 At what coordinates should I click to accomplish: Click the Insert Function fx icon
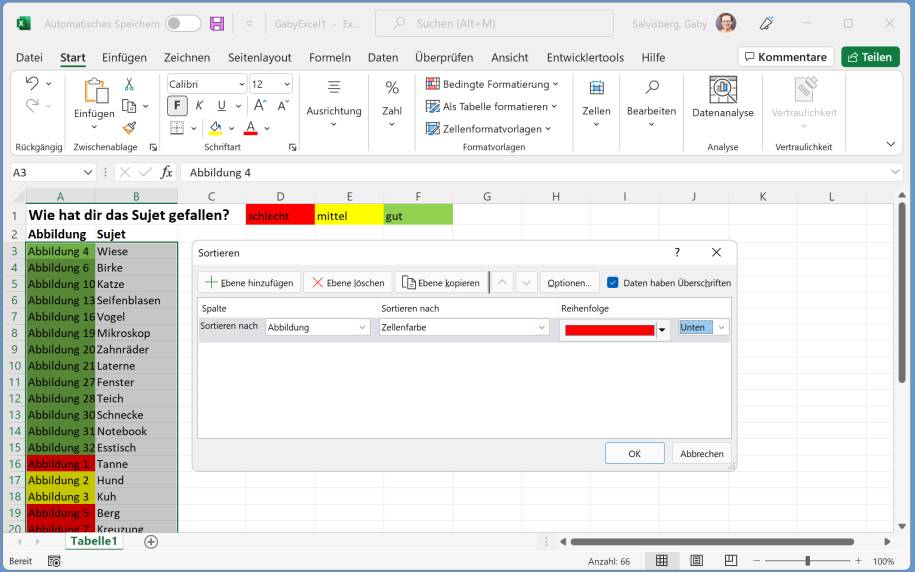click(167, 172)
